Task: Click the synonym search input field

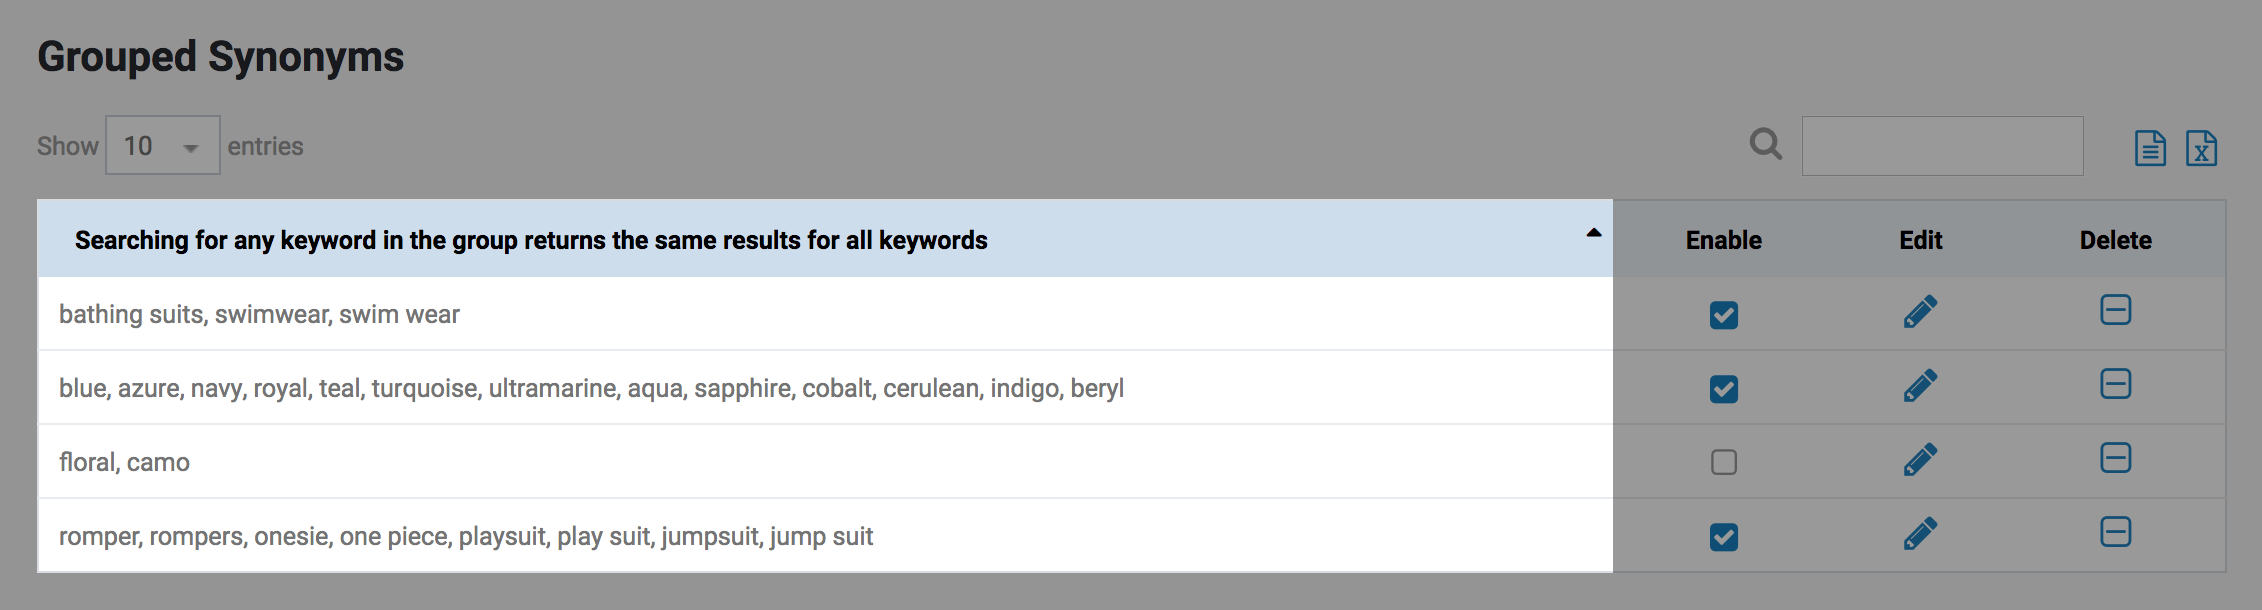Action: (x=1942, y=146)
